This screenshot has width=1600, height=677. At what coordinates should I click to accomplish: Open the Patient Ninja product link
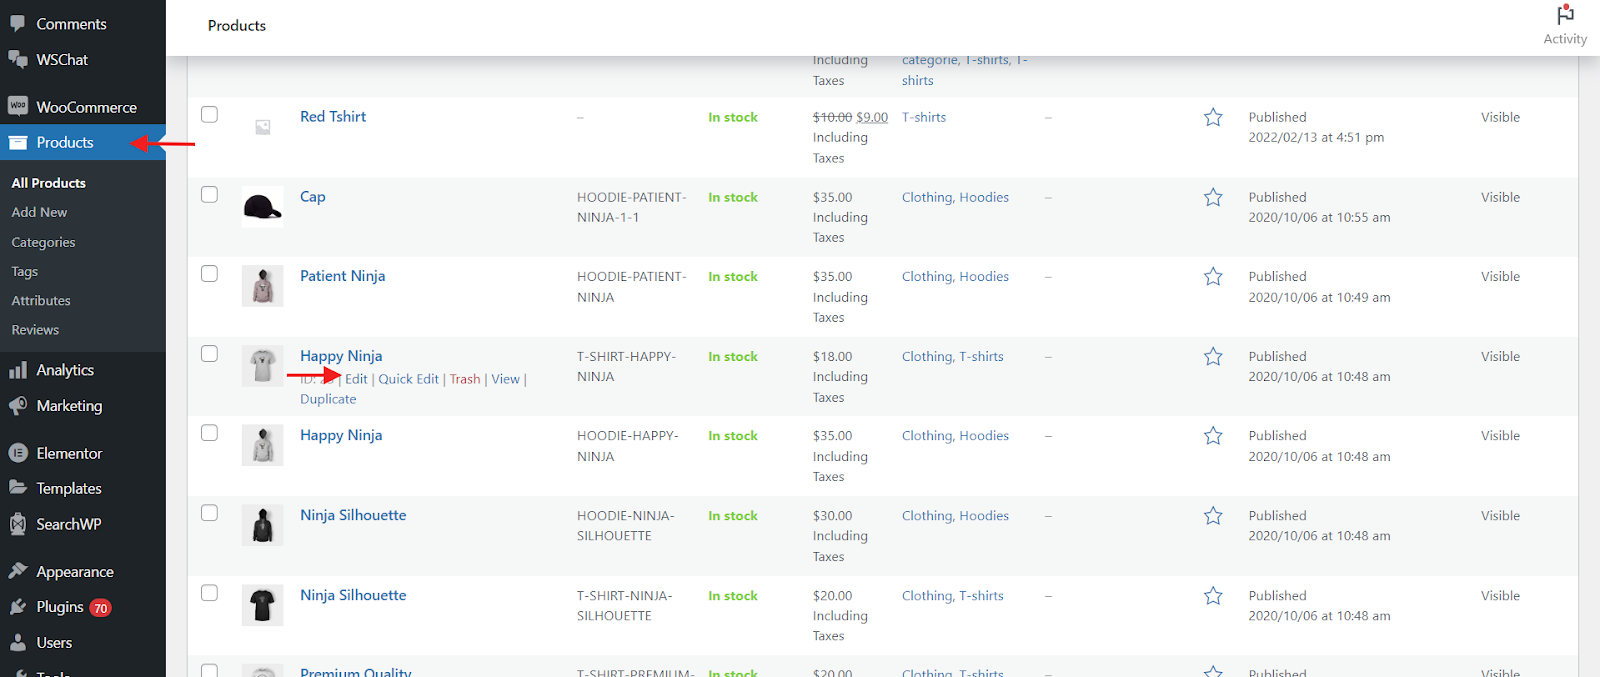click(x=343, y=276)
